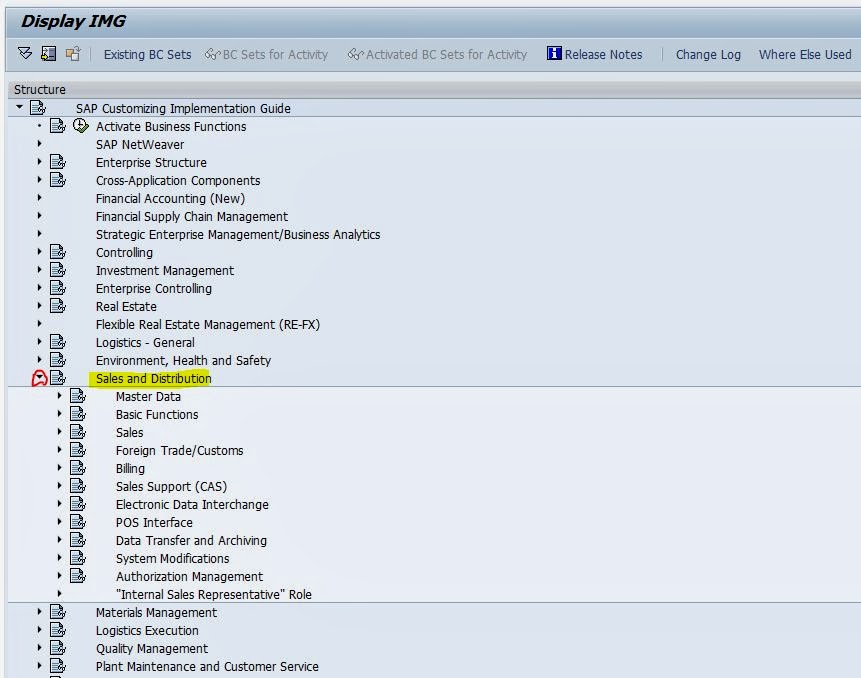Select Plant Maintenance and Customer Service
This screenshot has height=678, width=861.
point(207,666)
